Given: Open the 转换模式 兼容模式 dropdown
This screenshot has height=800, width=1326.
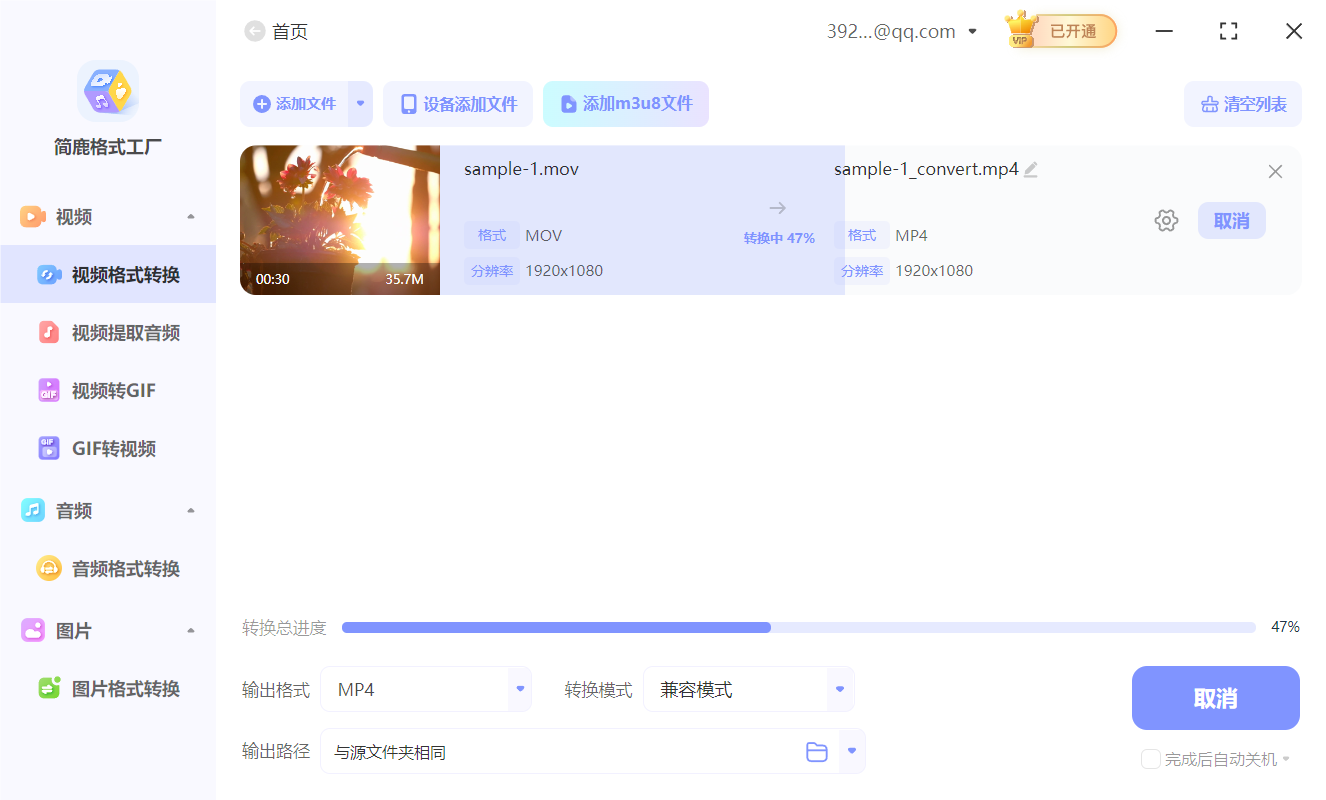Looking at the screenshot, I should click(x=749, y=689).
